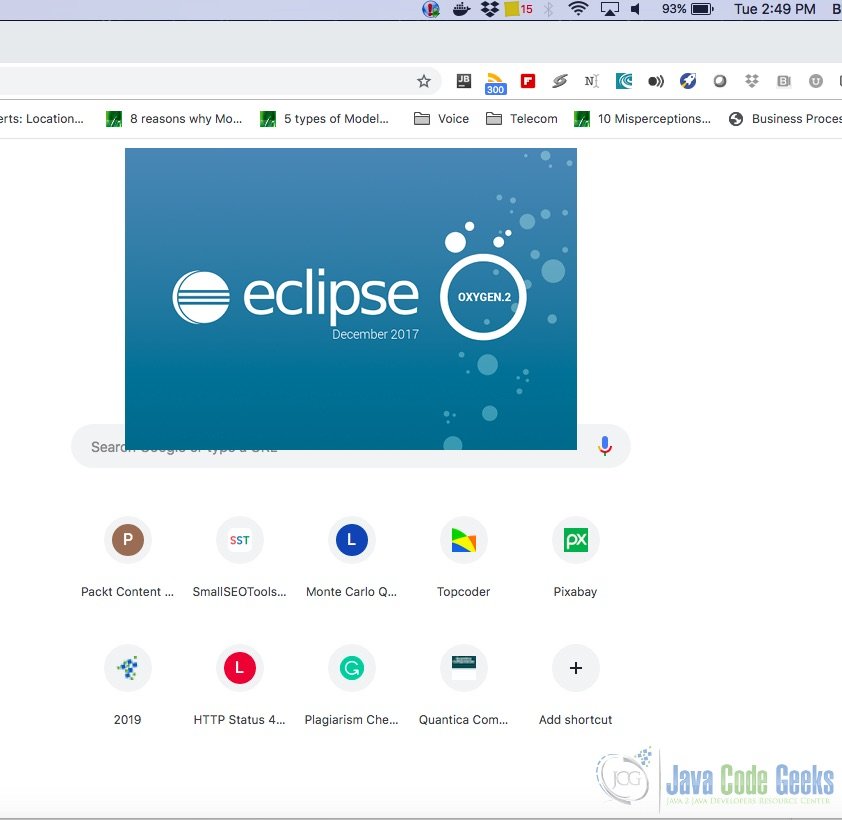The image size is (842, 820).
Task: Click the sound wave extension icon
Action: tap(655, 81)
